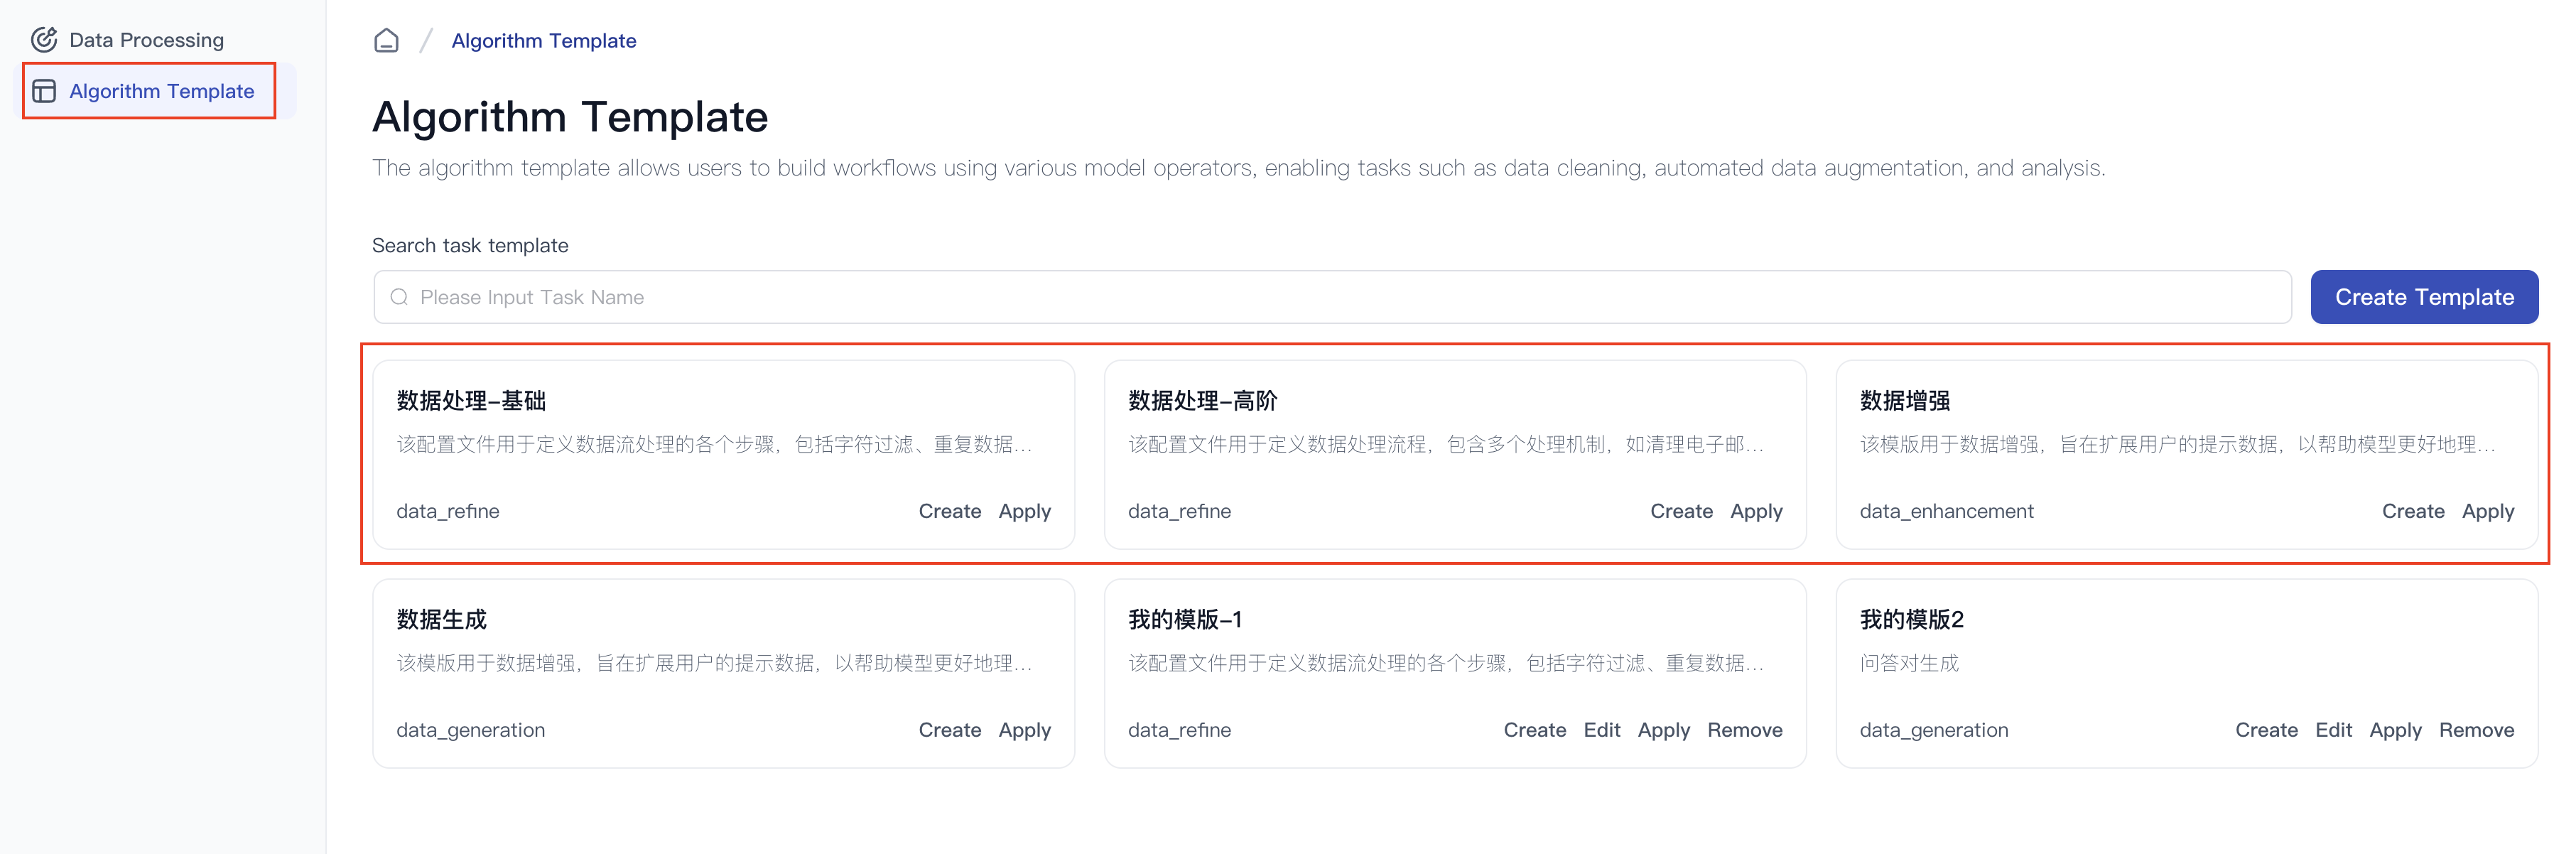Click Edit on the 我的模版-1 card
Image resolution: width=2576 pixels, height=854 pixels.
1601,730
